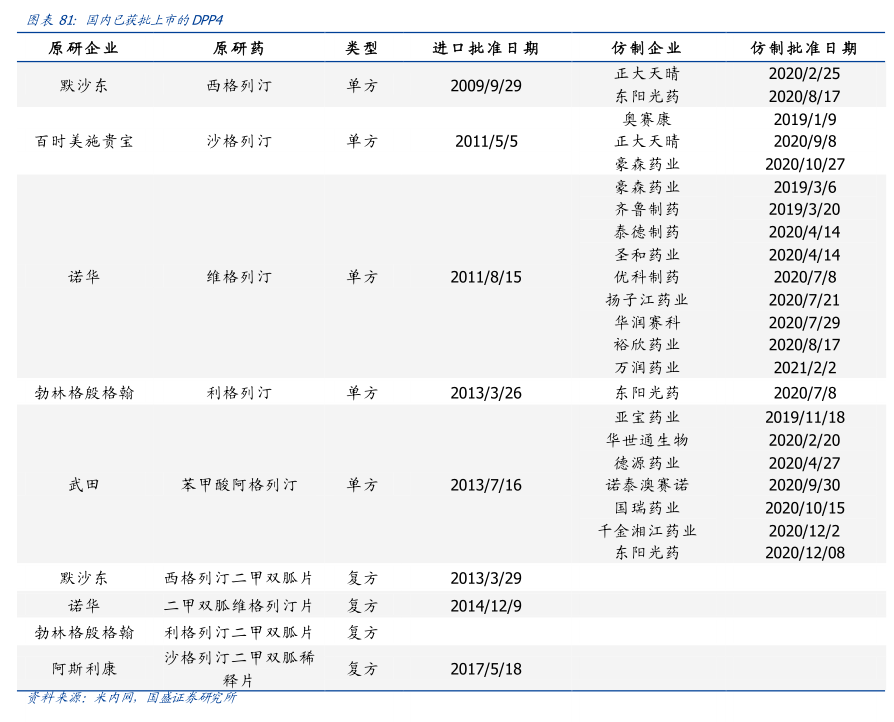
Task: Click the generic company '优科制药'
Action: [647, 277]
